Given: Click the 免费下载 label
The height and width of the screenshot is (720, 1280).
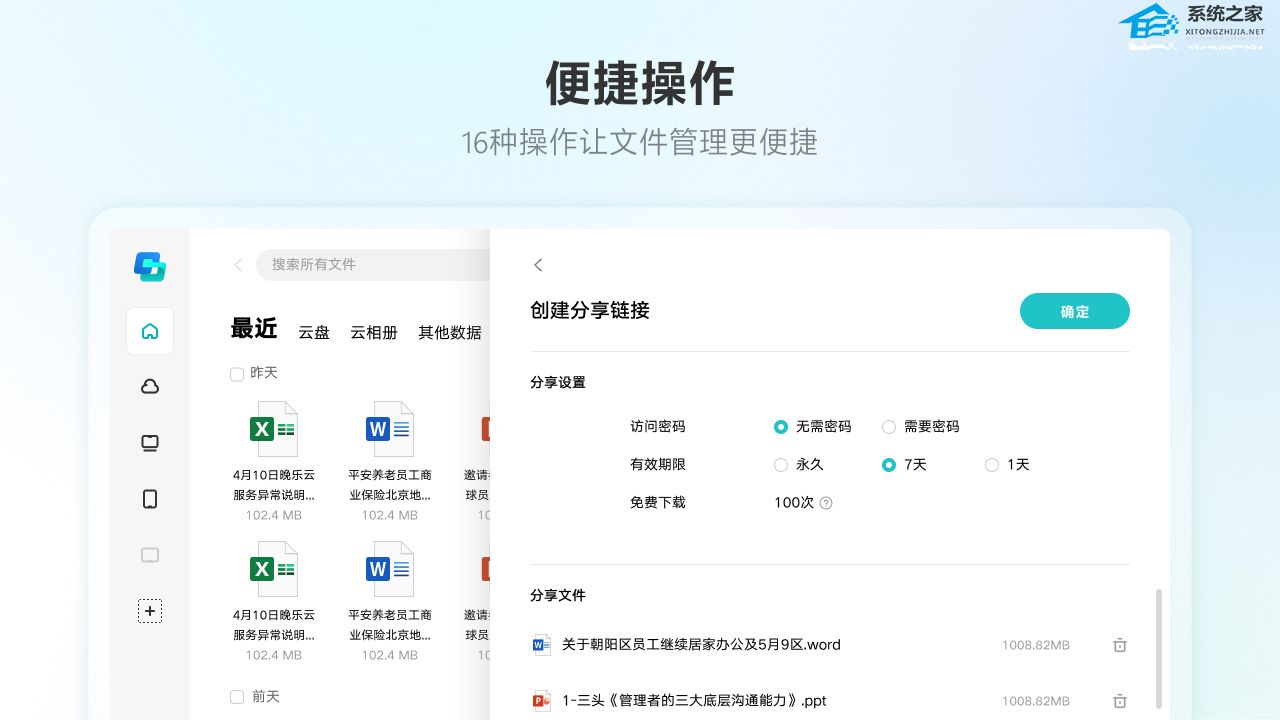Looking at the screenshot, I should tap(658, 503).
